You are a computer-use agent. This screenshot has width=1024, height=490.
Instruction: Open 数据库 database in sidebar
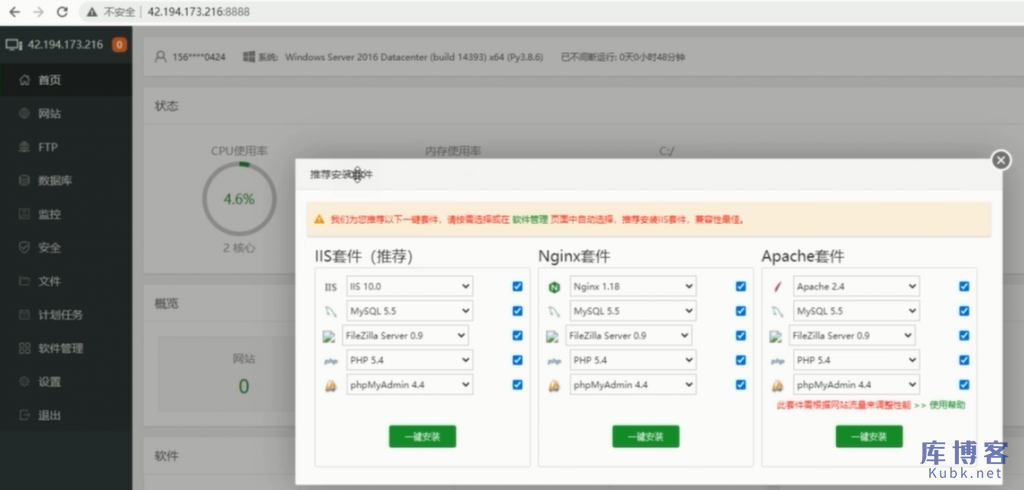click(66, 181)
